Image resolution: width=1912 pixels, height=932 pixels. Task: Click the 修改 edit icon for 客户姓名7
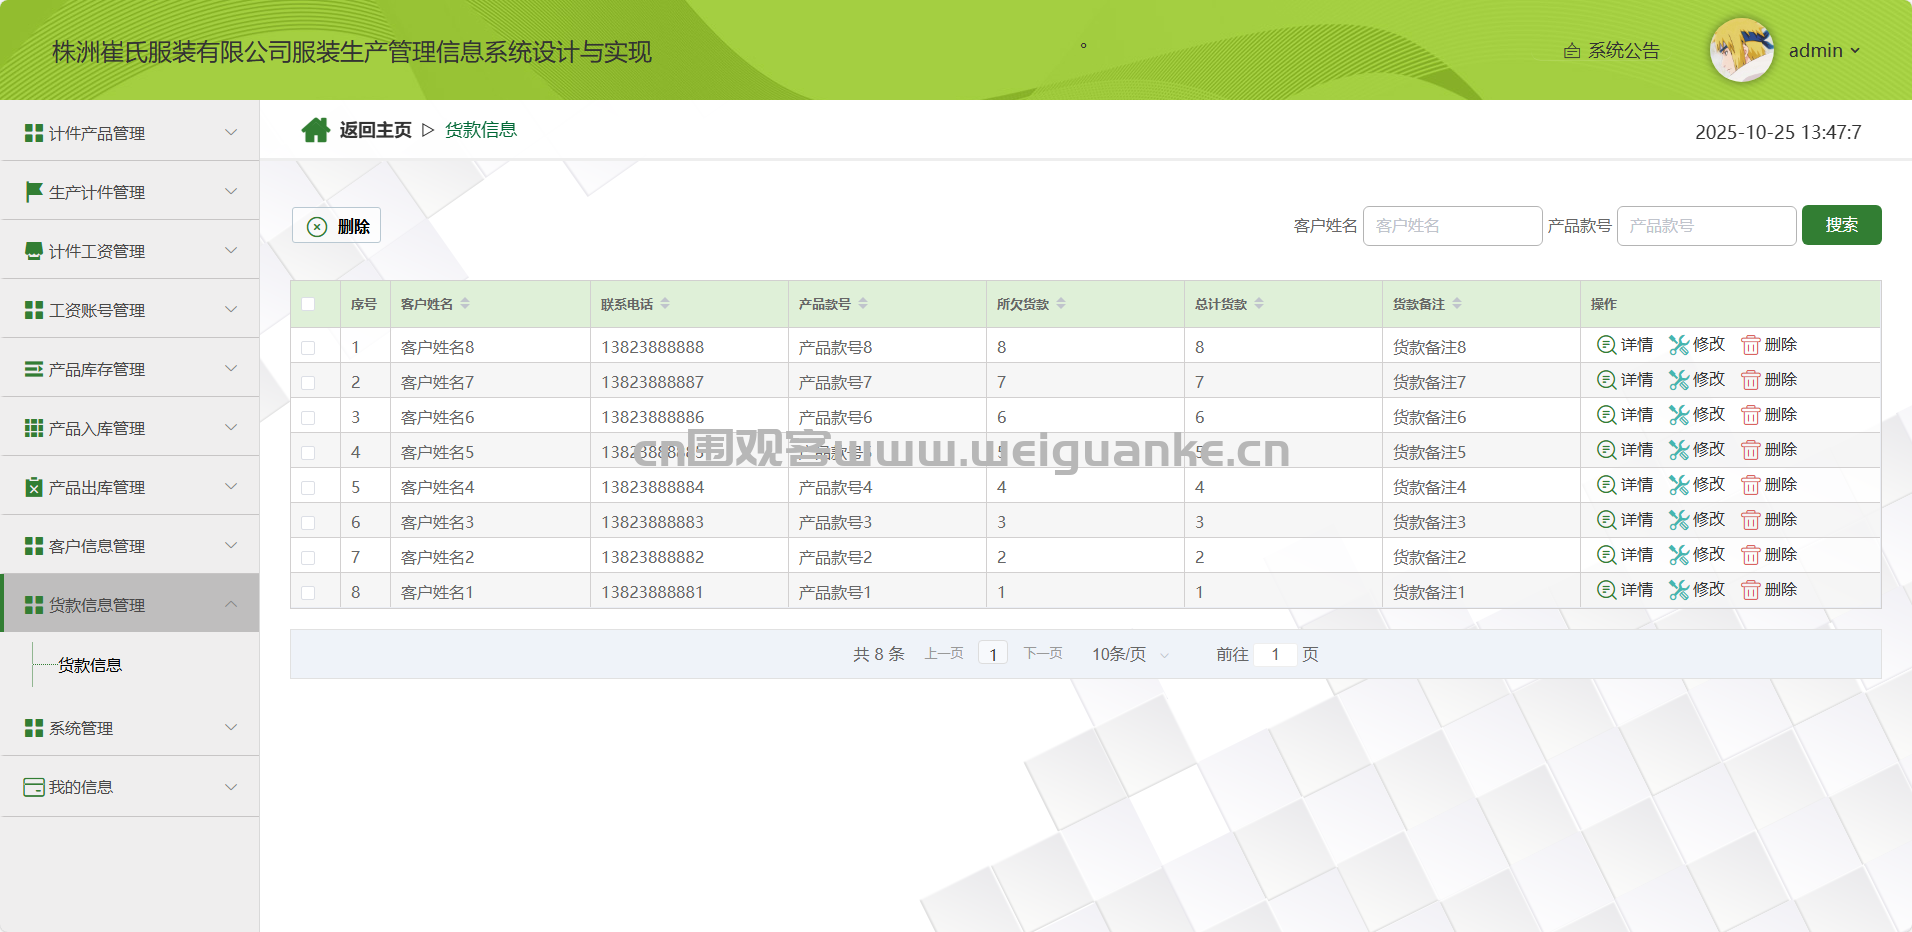click(1678, 380)
